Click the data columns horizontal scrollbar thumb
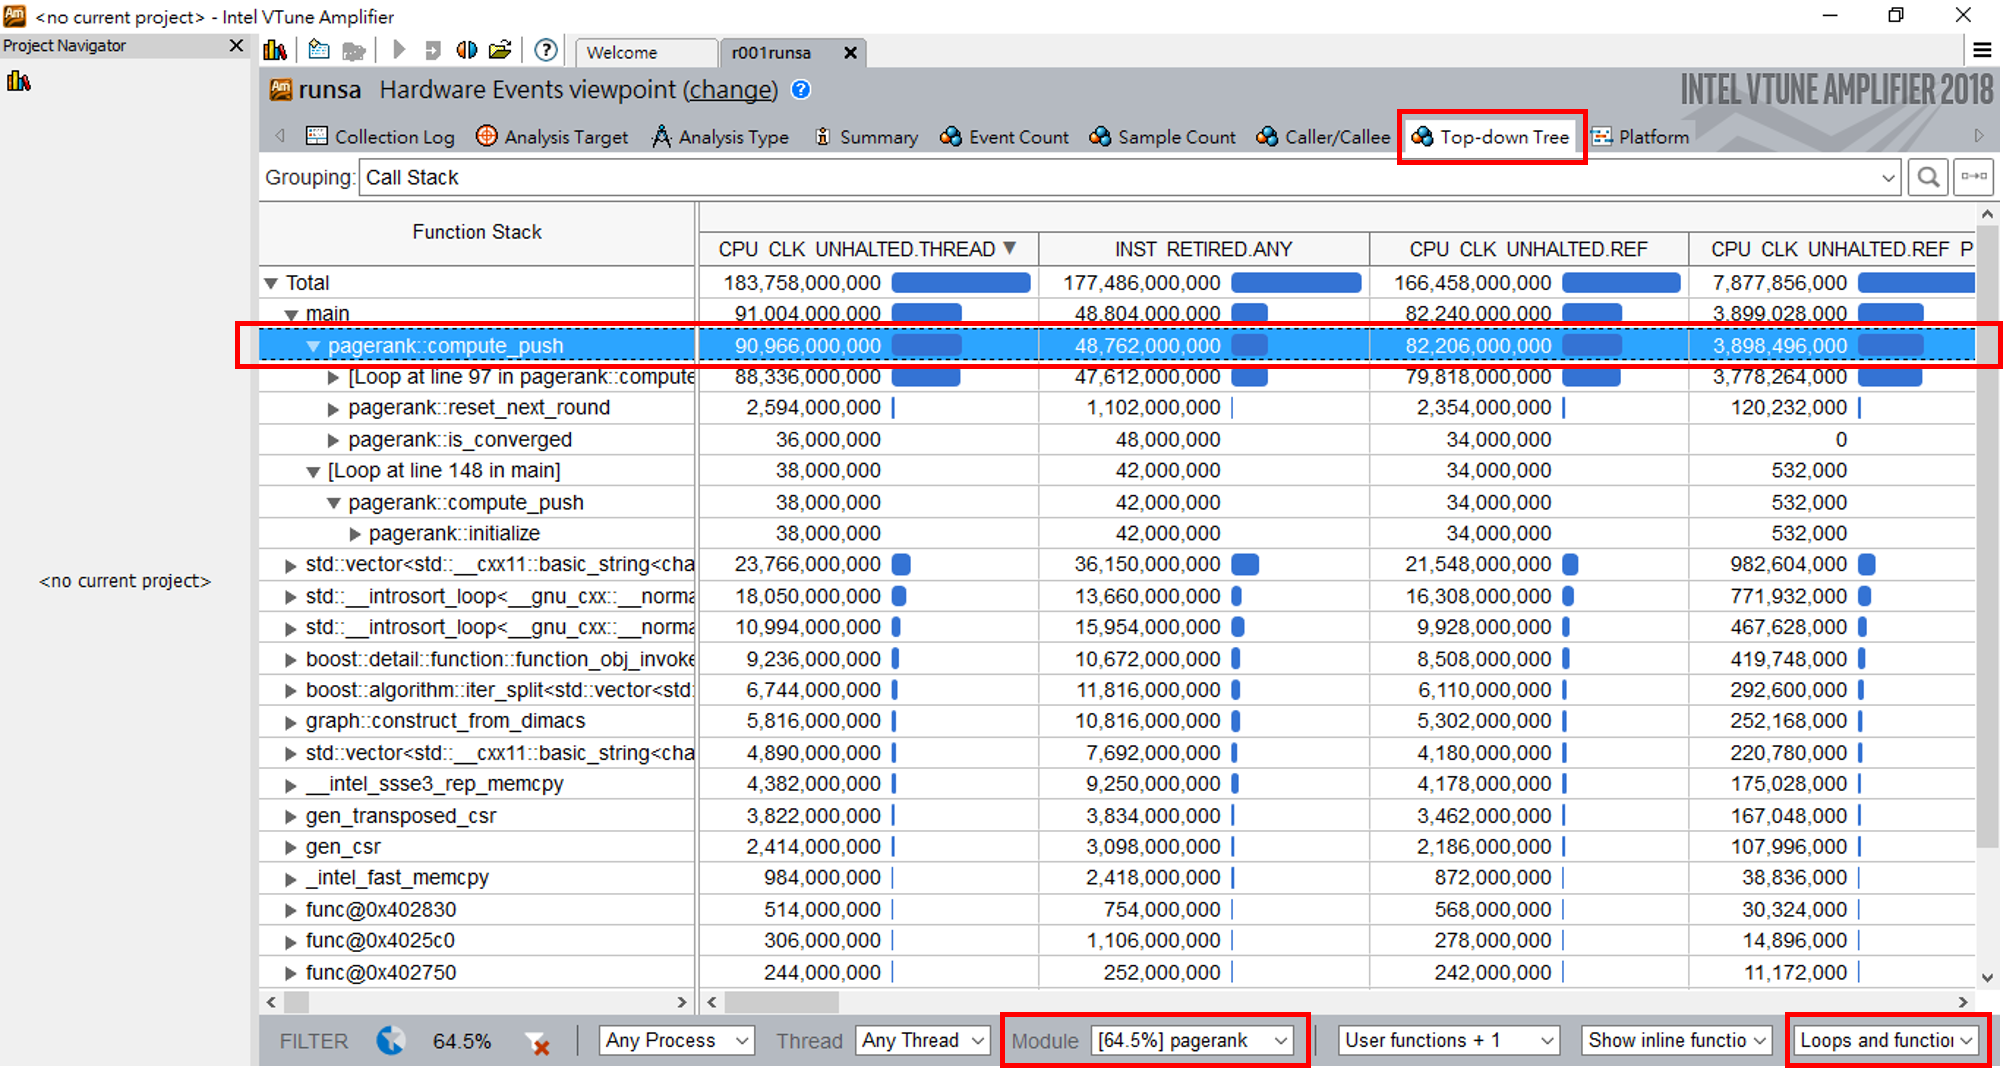 [781, 1002]
